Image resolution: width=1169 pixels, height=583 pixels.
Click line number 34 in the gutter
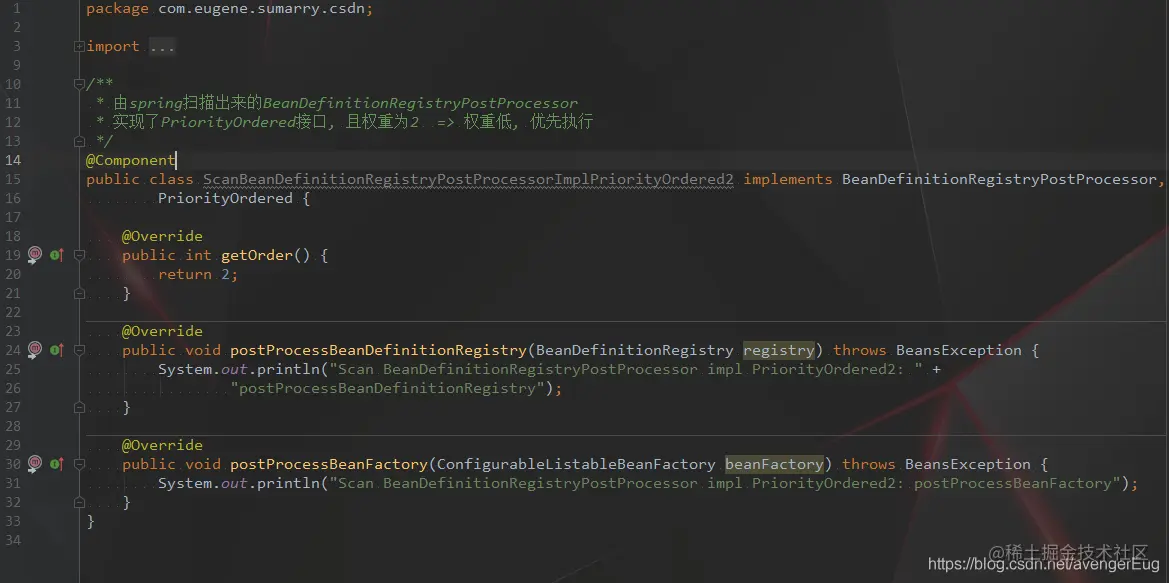13,540
